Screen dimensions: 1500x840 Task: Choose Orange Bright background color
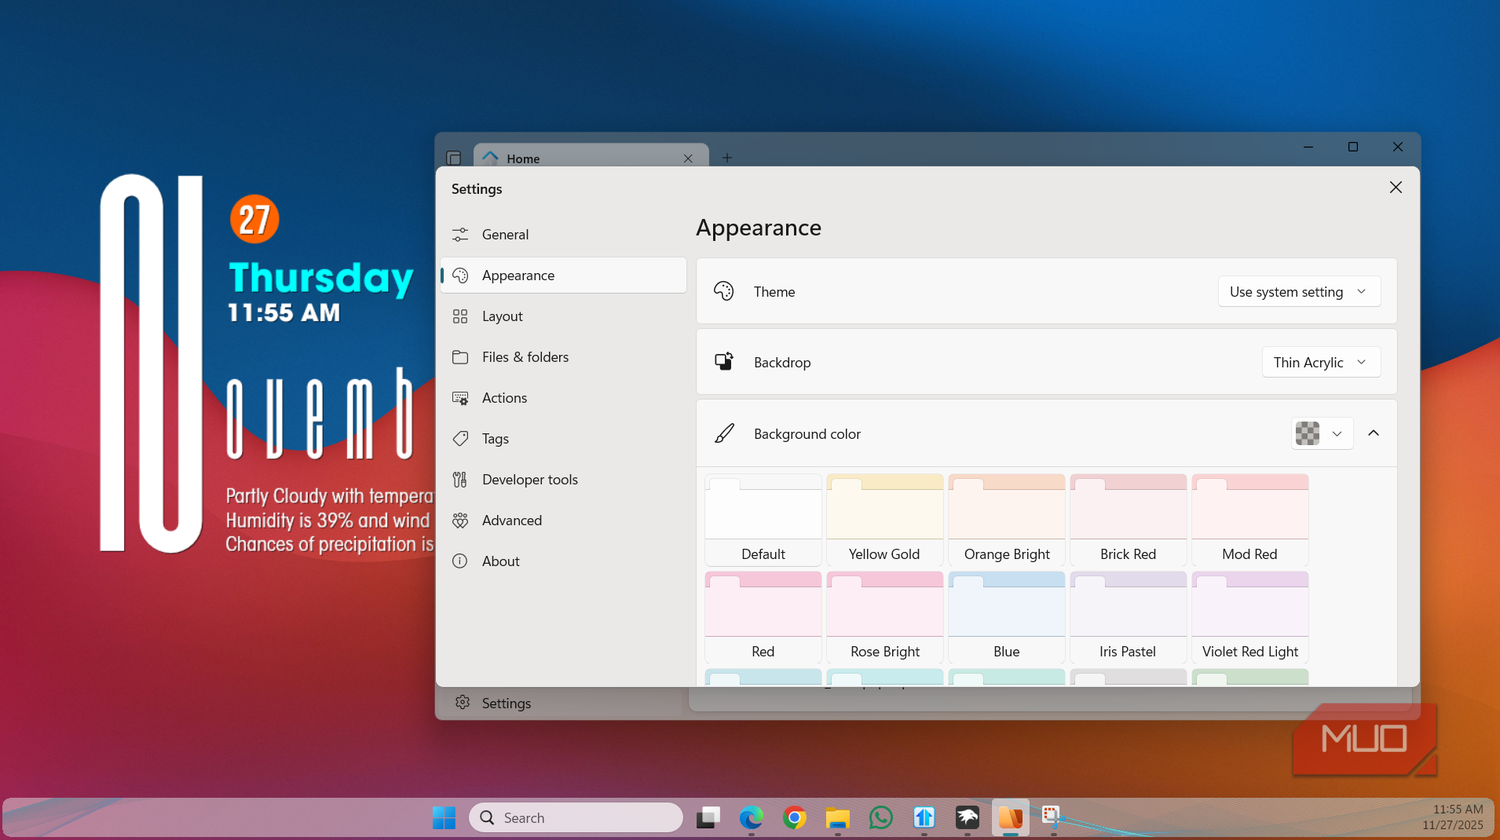point(1007,520)
